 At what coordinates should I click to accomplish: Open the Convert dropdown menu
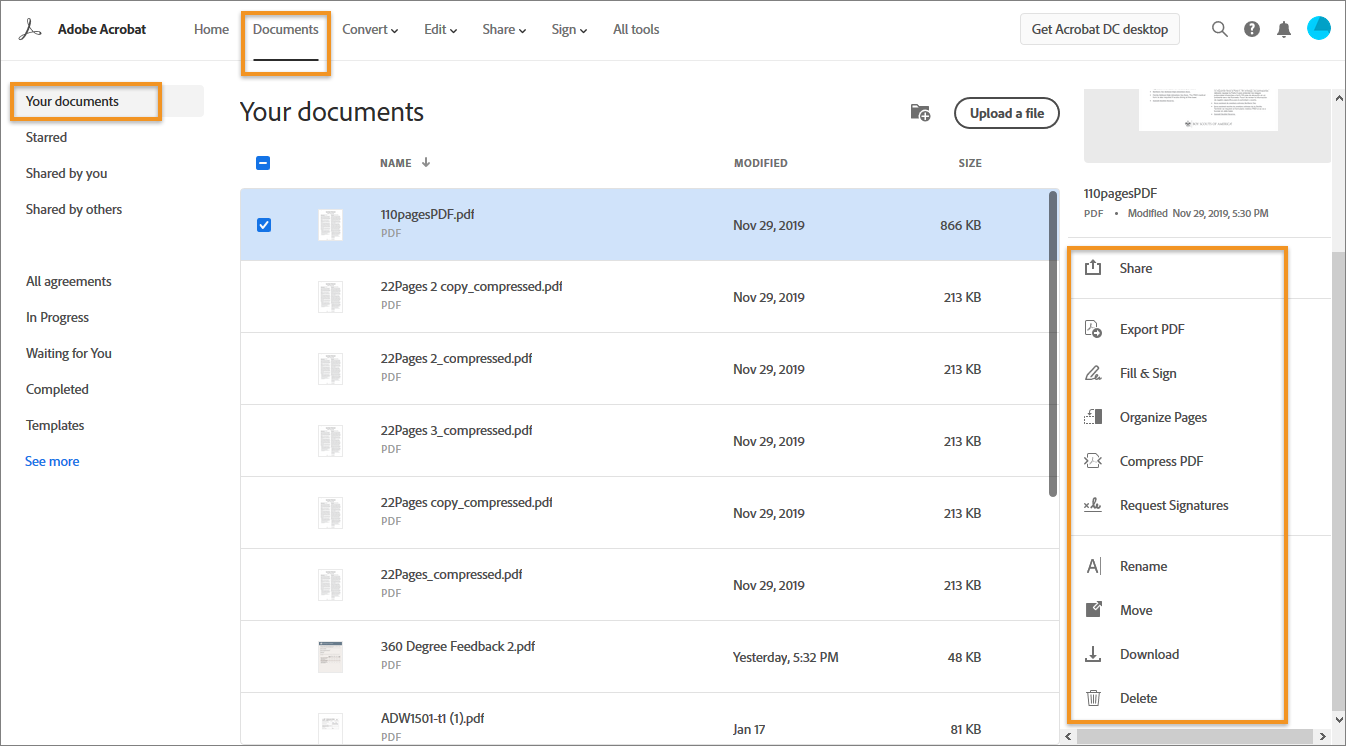[x=370, y=29]
